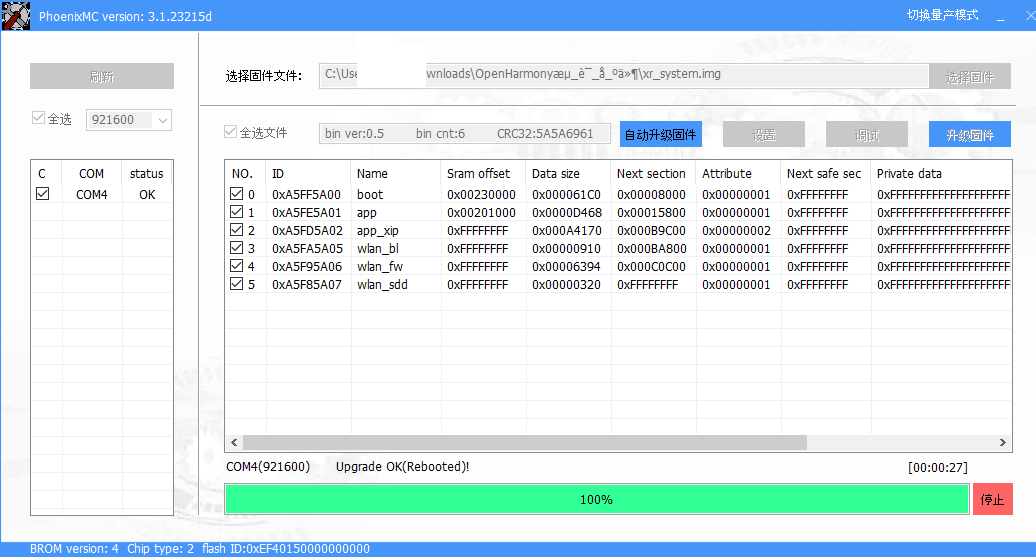
Task: Select the ID cell 0xA5FF5A00
Action: click(x=307, y=194)
